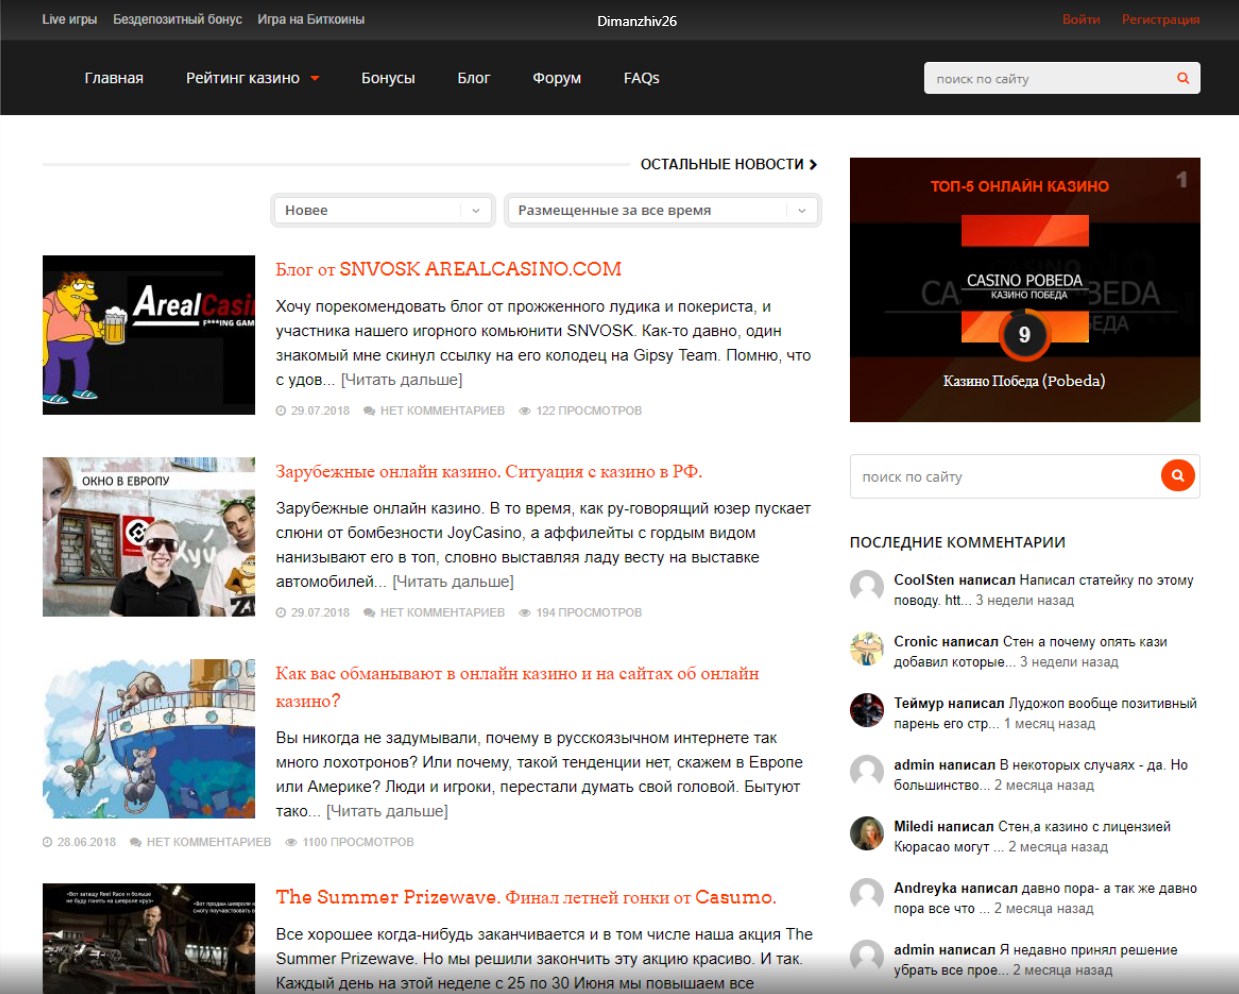Viewport: 1239px width, 994px height.
Task: Click the Casino Pobeda rating badge
Action: tap(1024, 334)
